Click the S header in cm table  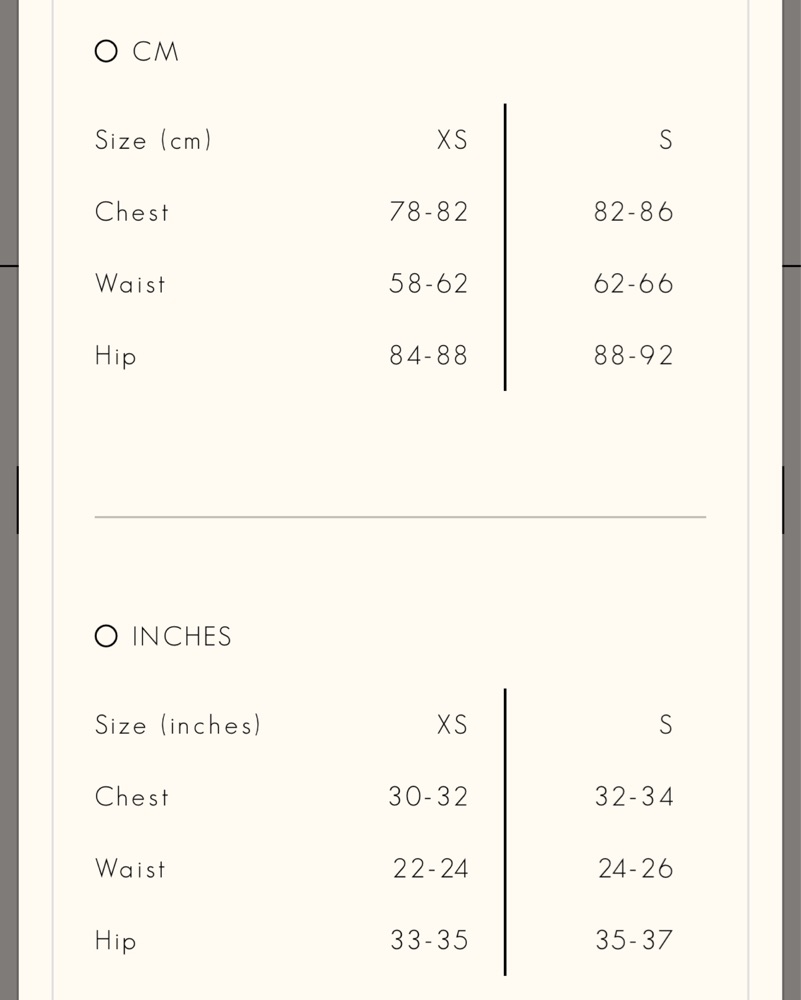(x=666, y=140)
